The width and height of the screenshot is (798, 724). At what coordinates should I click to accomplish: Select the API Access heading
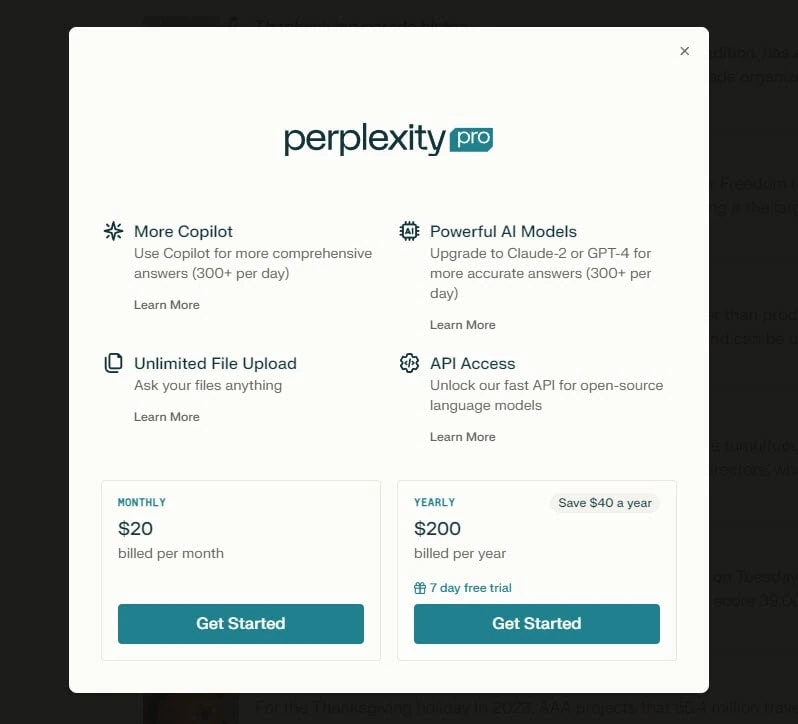473,363
